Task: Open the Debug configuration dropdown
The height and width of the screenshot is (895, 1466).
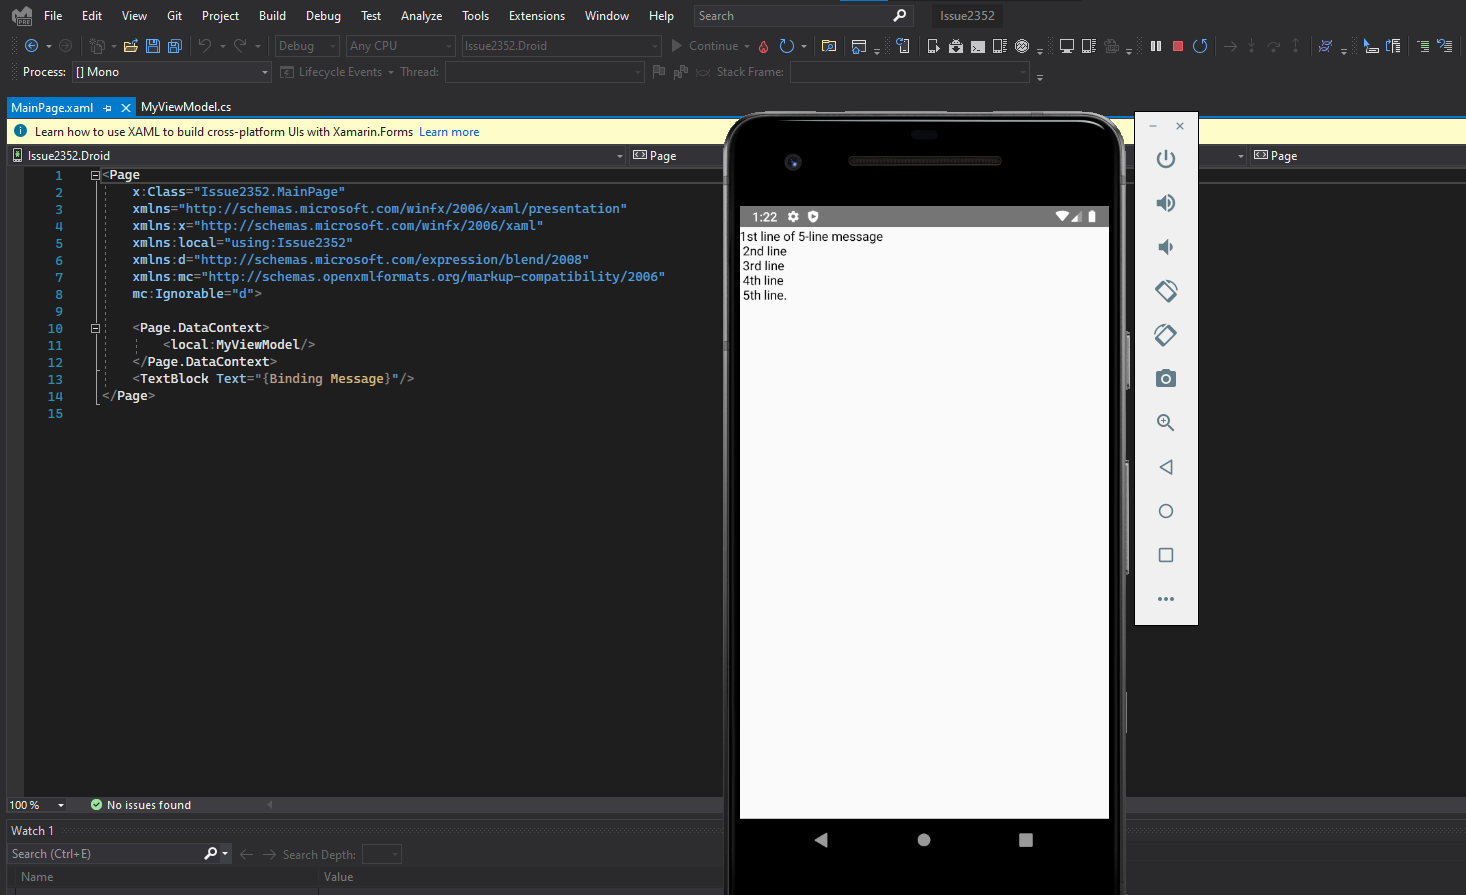Action: [x=306, y=45]
